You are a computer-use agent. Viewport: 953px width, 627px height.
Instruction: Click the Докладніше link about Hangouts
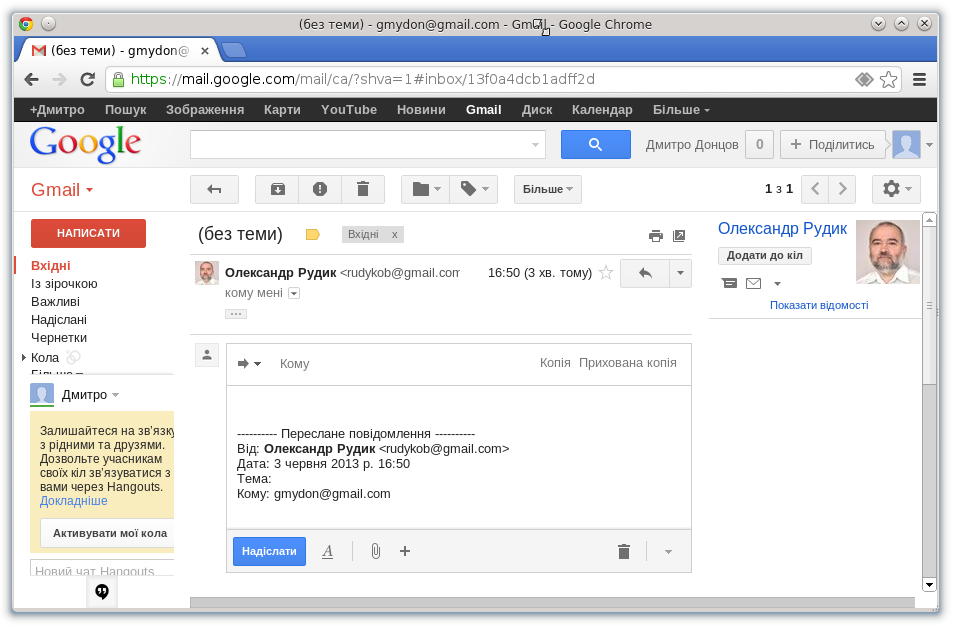[74, 501]
